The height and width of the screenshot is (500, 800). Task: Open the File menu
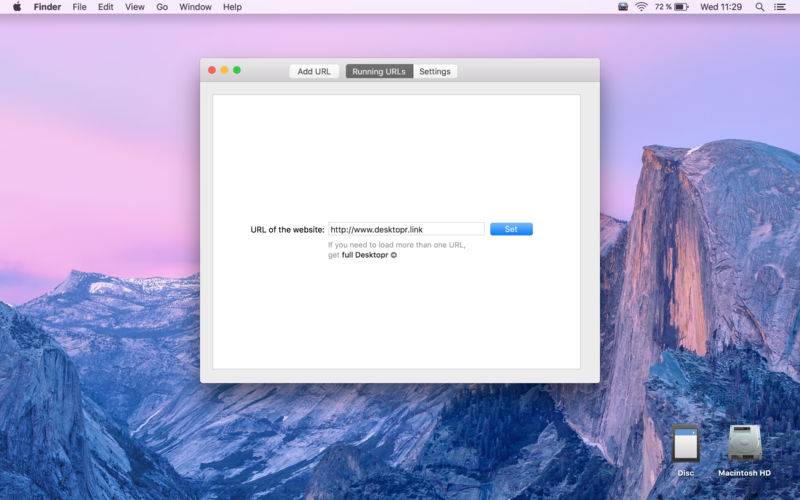point(79,7)
